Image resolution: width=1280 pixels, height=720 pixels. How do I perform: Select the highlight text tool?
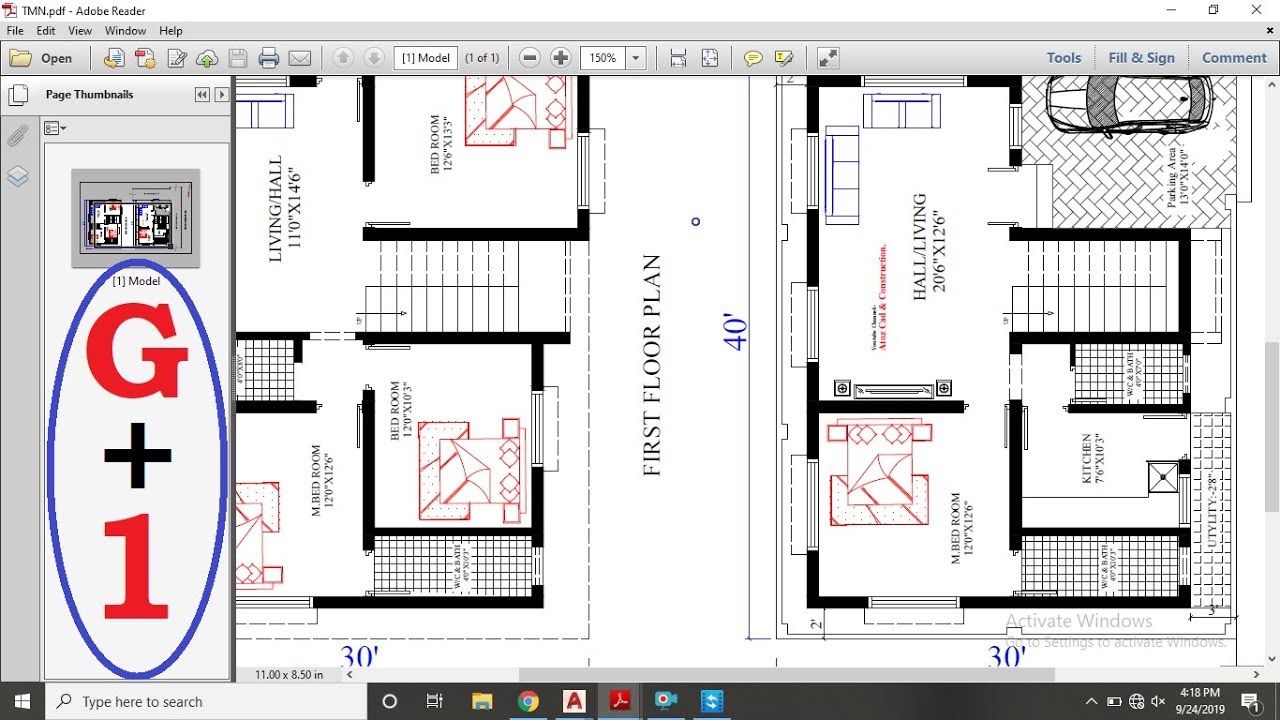[784, 58]
